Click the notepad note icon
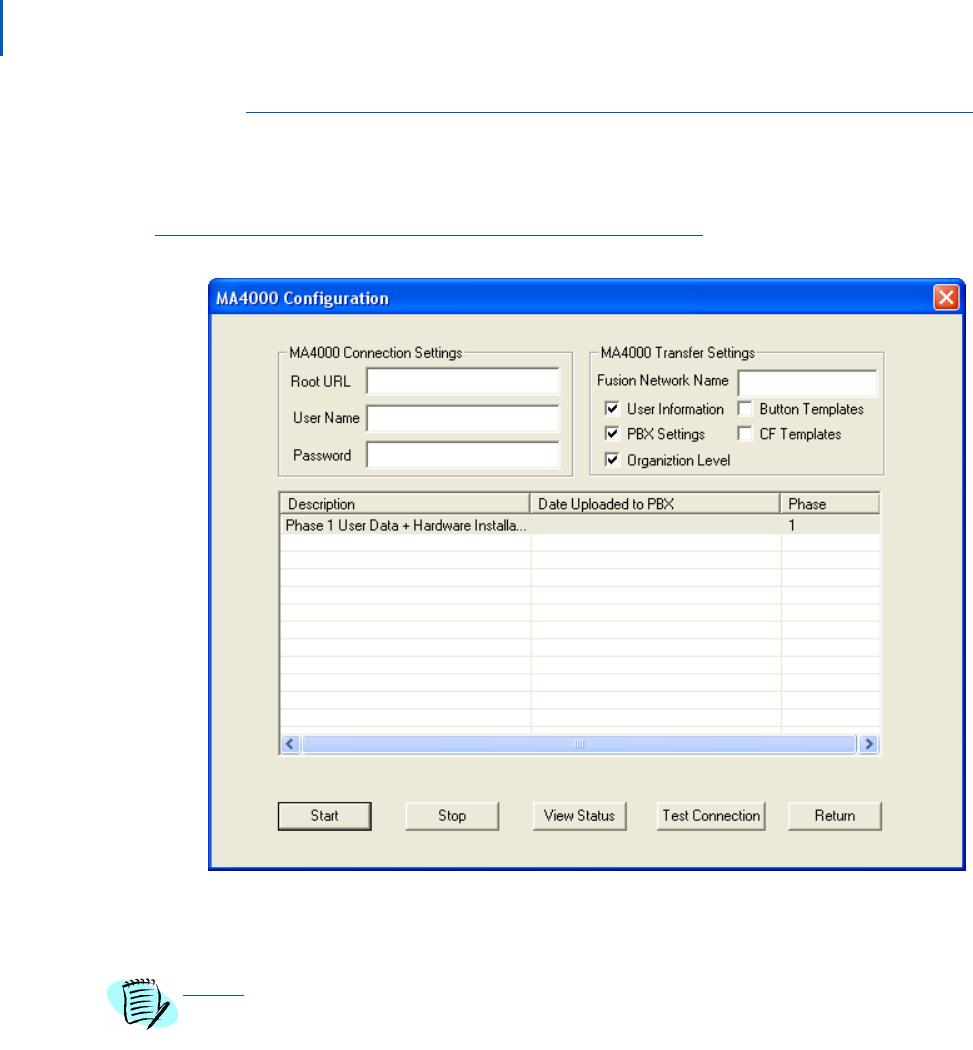 143,1003
